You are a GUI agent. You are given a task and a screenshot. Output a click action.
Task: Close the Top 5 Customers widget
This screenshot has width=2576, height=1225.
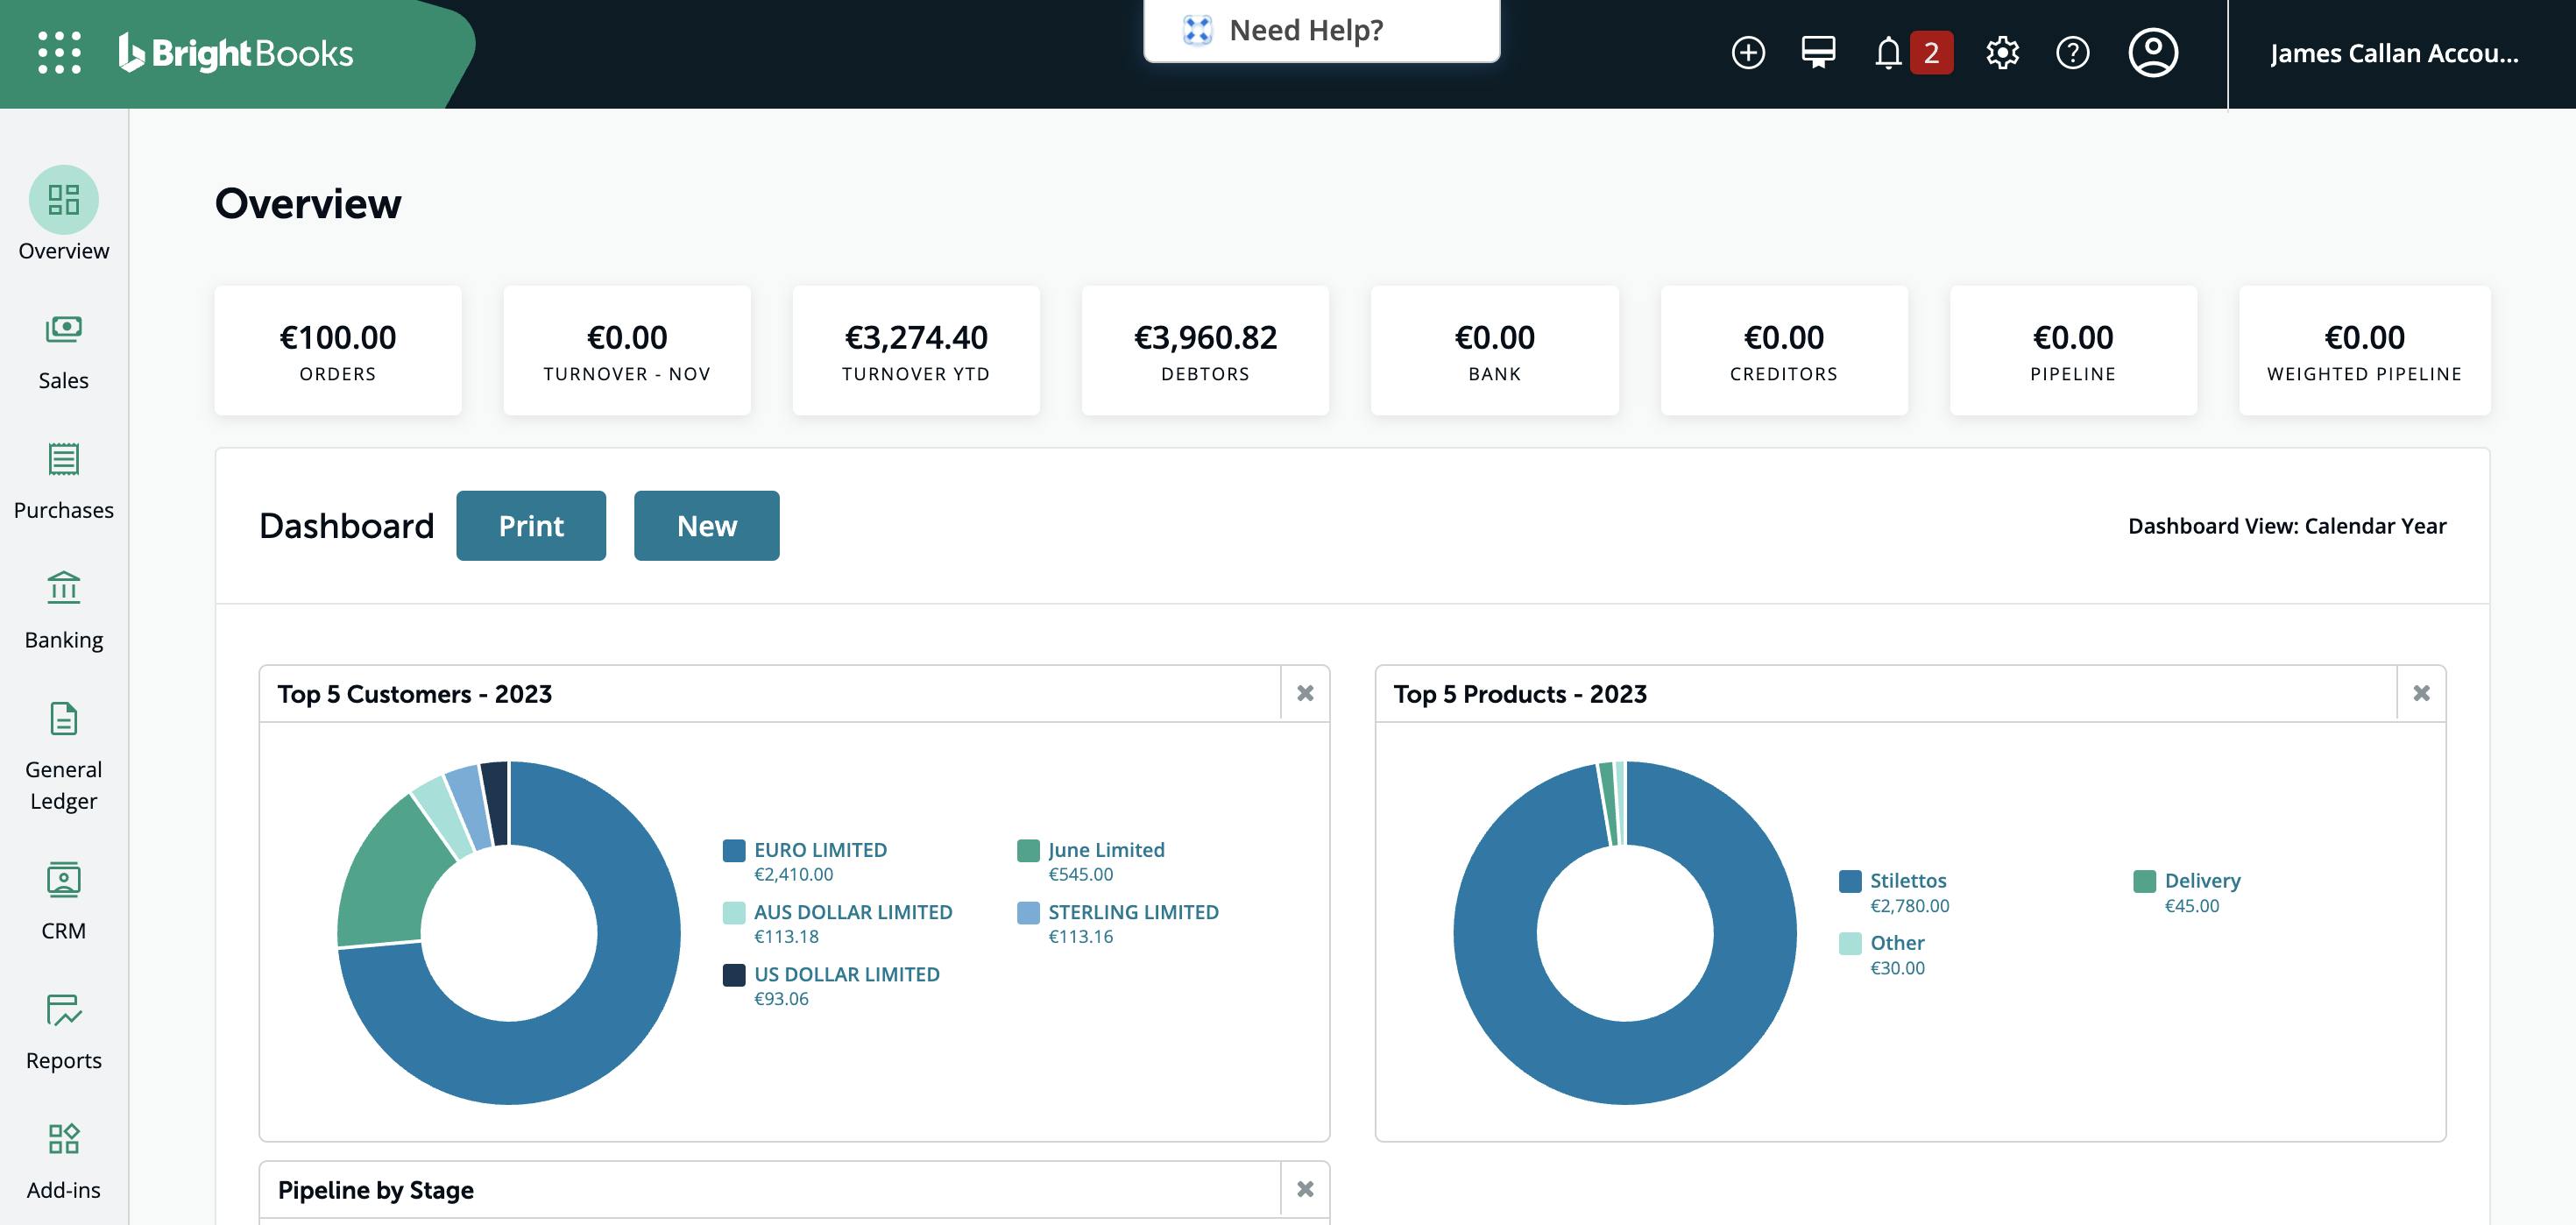(1305, 693)
